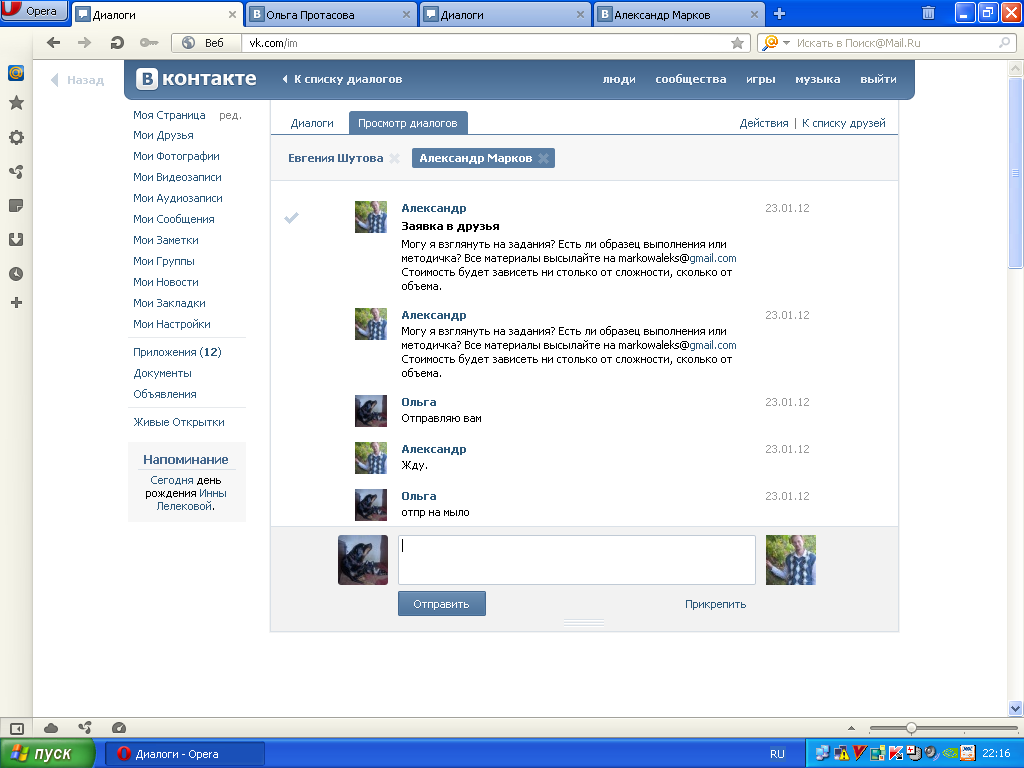The image size is (1024, 768).
Task: Click Прикрепить attachment link
Action: tap(715, 604)
